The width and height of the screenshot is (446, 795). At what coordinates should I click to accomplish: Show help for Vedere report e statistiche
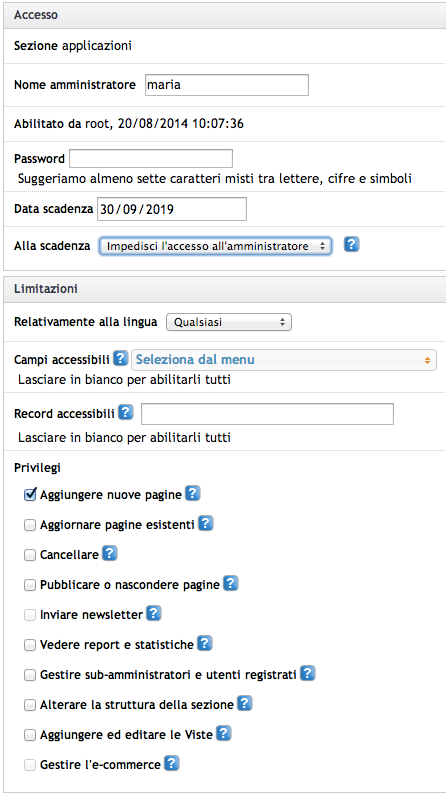pos(204,643)
